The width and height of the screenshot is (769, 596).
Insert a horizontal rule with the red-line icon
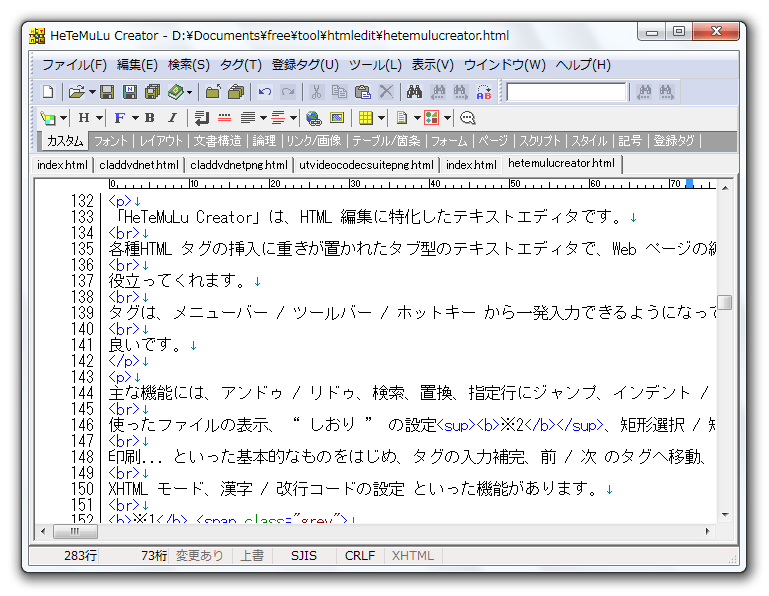[224, 118]
